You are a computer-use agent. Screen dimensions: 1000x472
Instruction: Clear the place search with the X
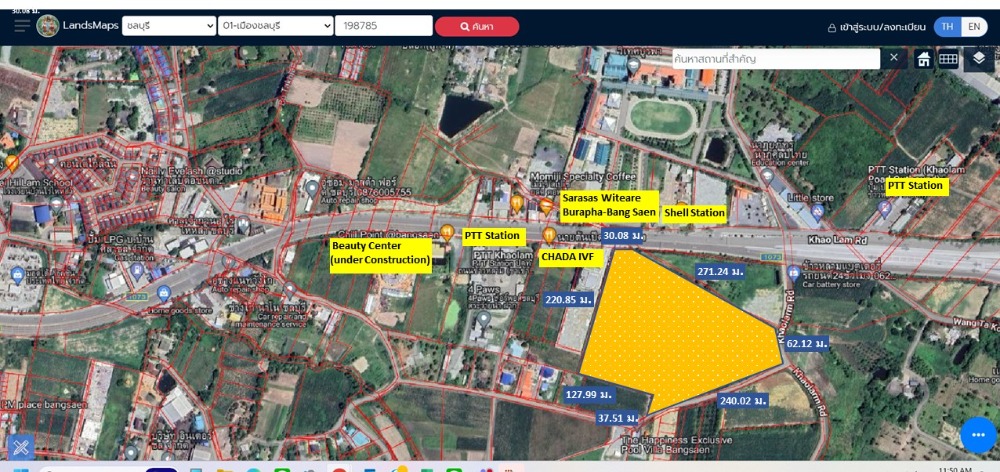(894, 58)
